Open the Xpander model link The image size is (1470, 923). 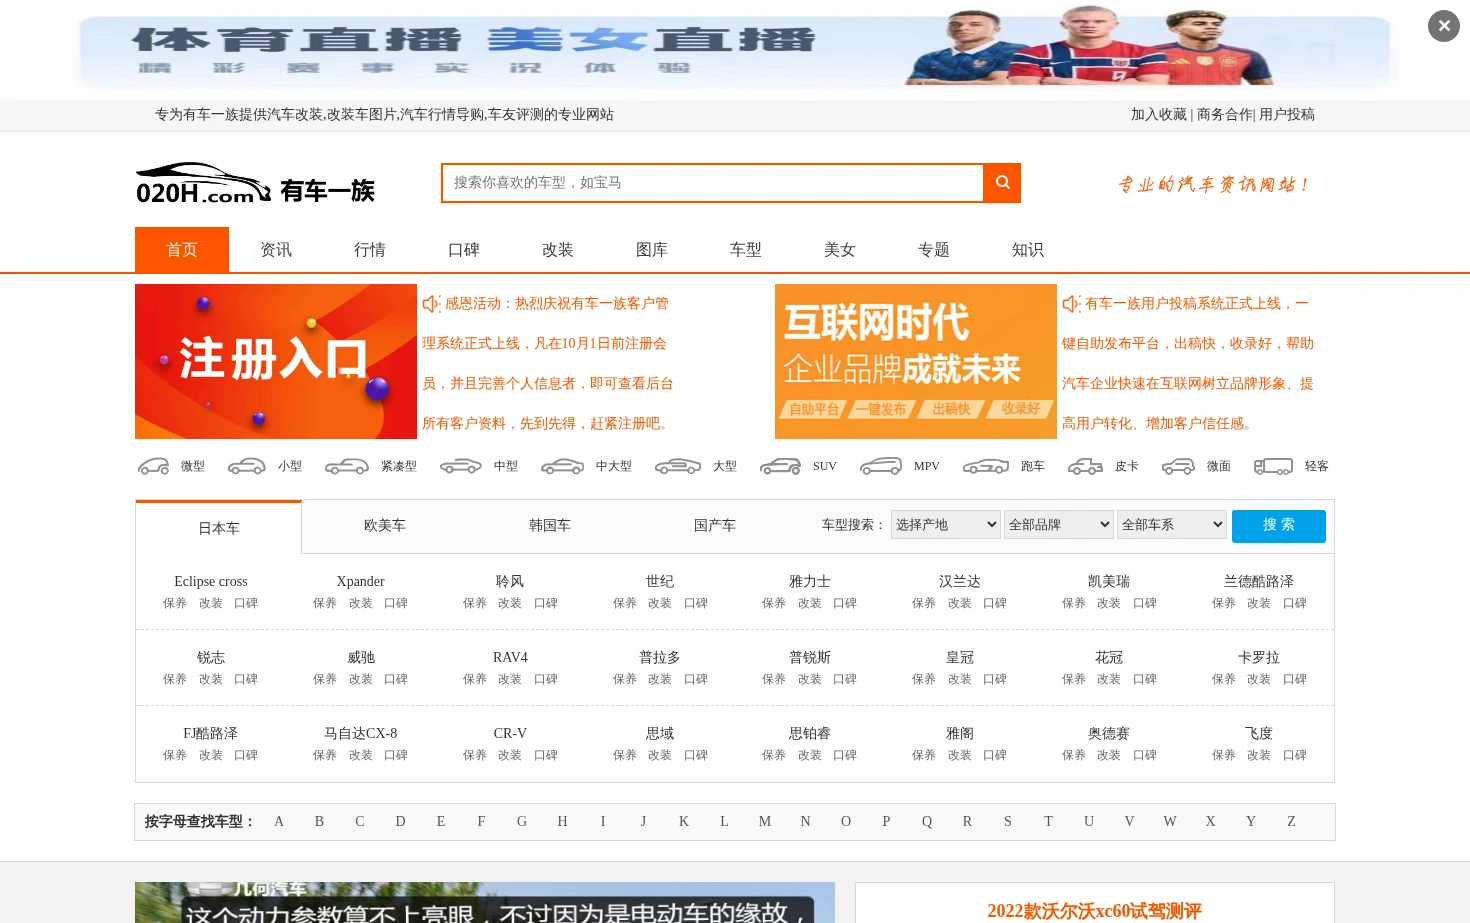361,581
